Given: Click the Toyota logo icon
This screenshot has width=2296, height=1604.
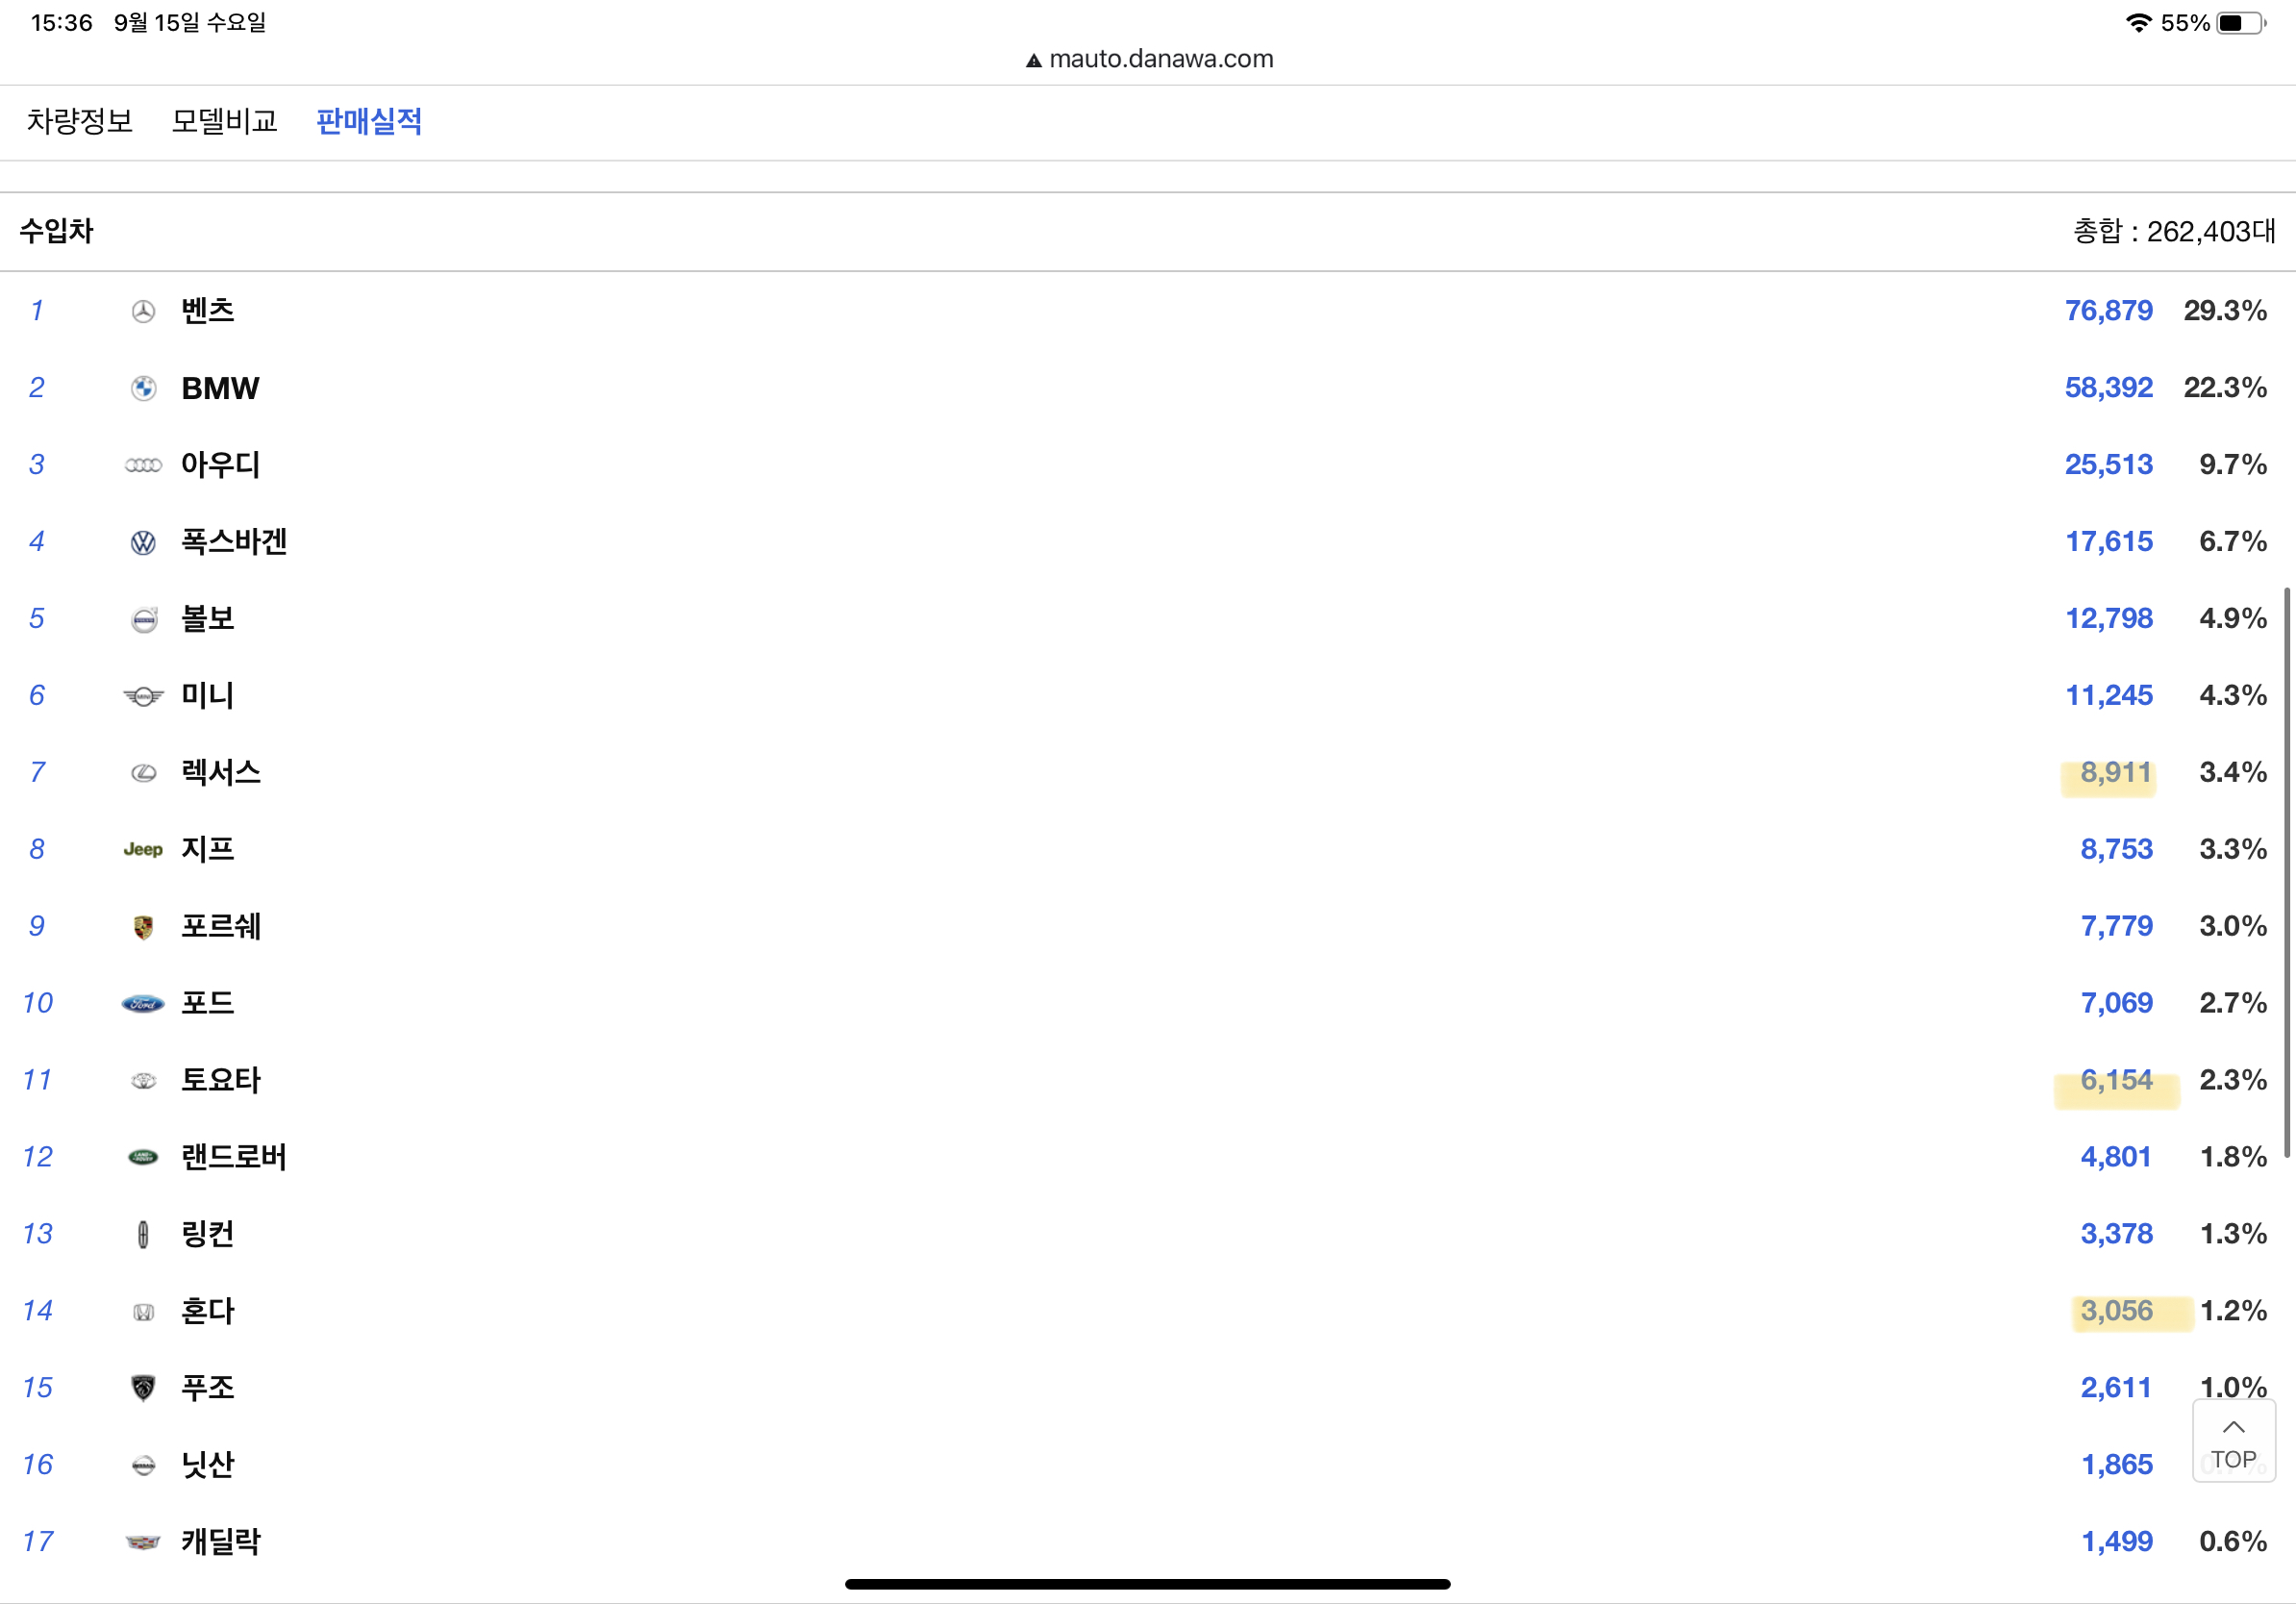Looking at the screenshot, I should click(x=143, y=1080).
